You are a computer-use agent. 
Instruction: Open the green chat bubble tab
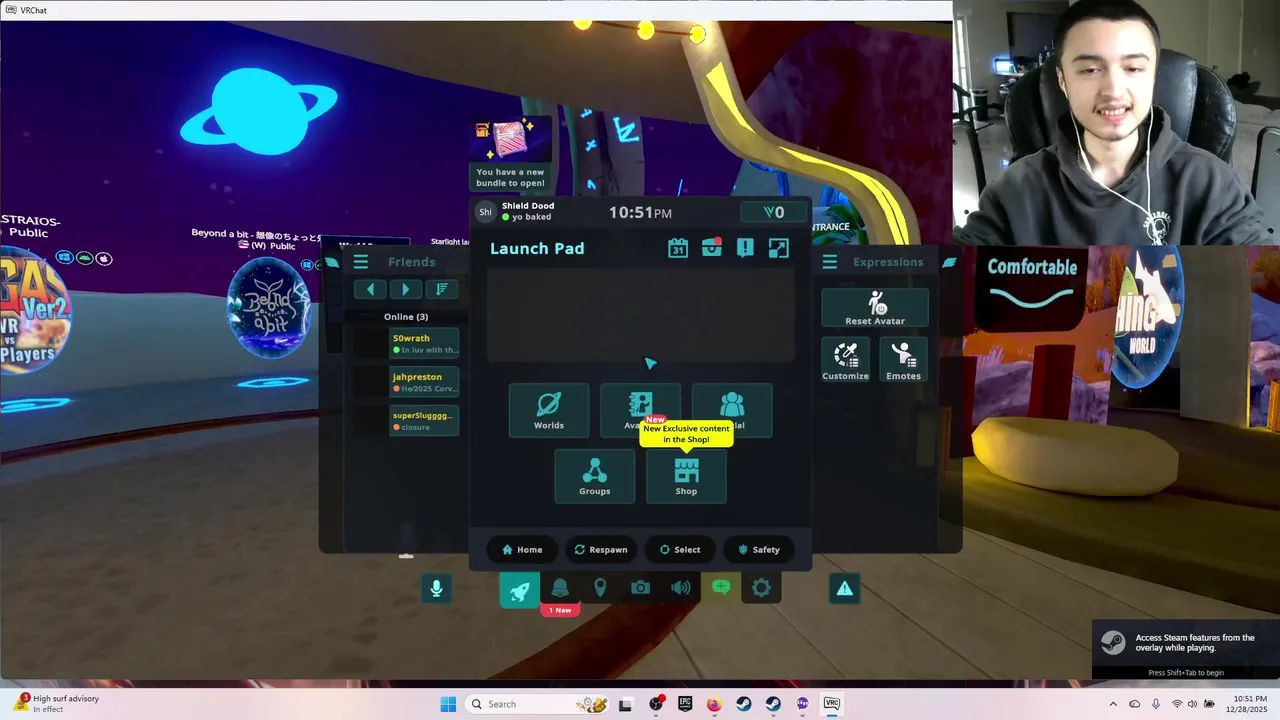tap(721, 588)
